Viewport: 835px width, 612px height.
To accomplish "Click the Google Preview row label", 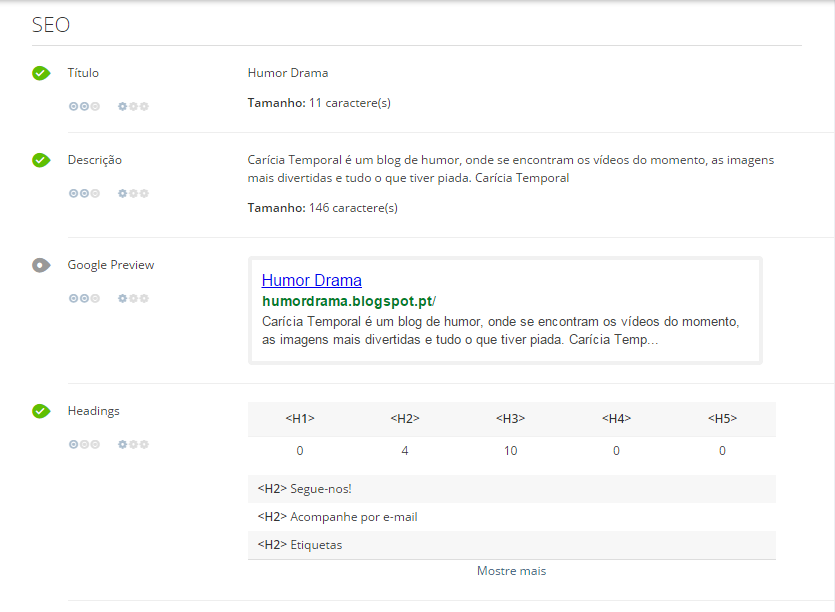I will click(x=111, y=265).
